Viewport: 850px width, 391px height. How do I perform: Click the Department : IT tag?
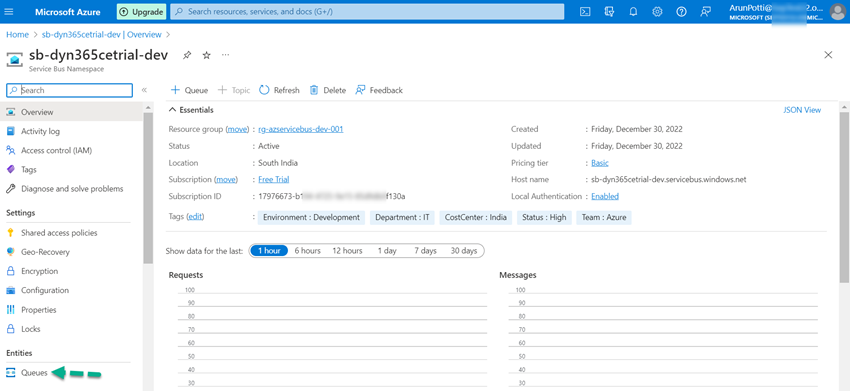point(402,217)
